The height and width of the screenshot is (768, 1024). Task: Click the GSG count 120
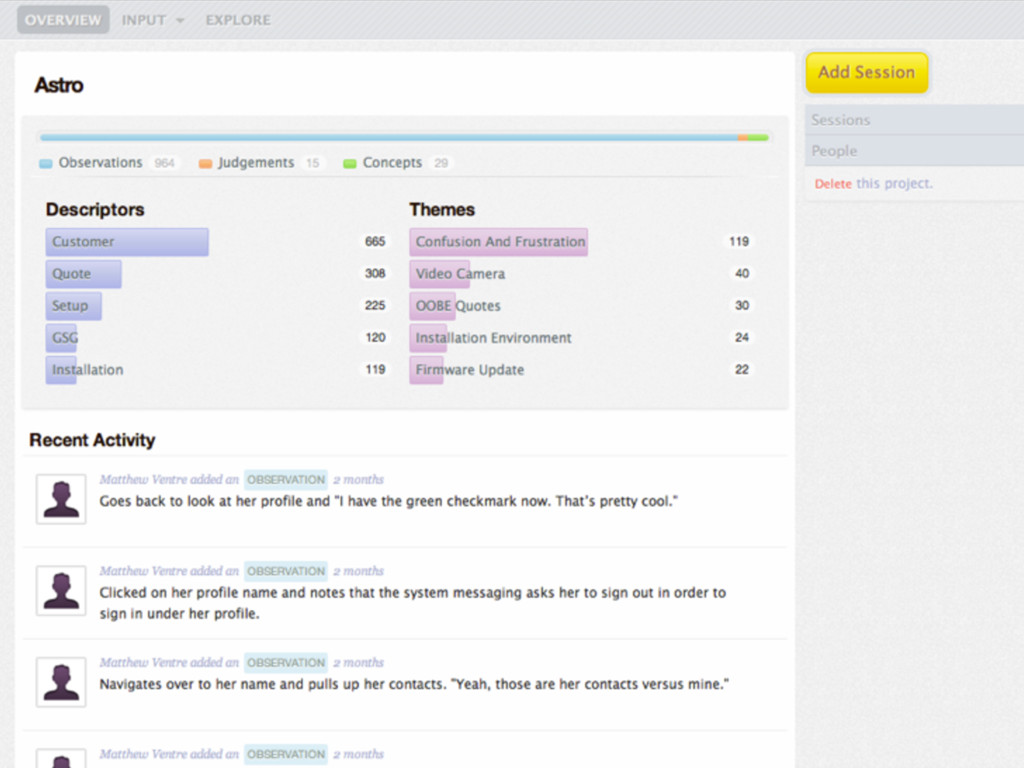coord(375,338)
